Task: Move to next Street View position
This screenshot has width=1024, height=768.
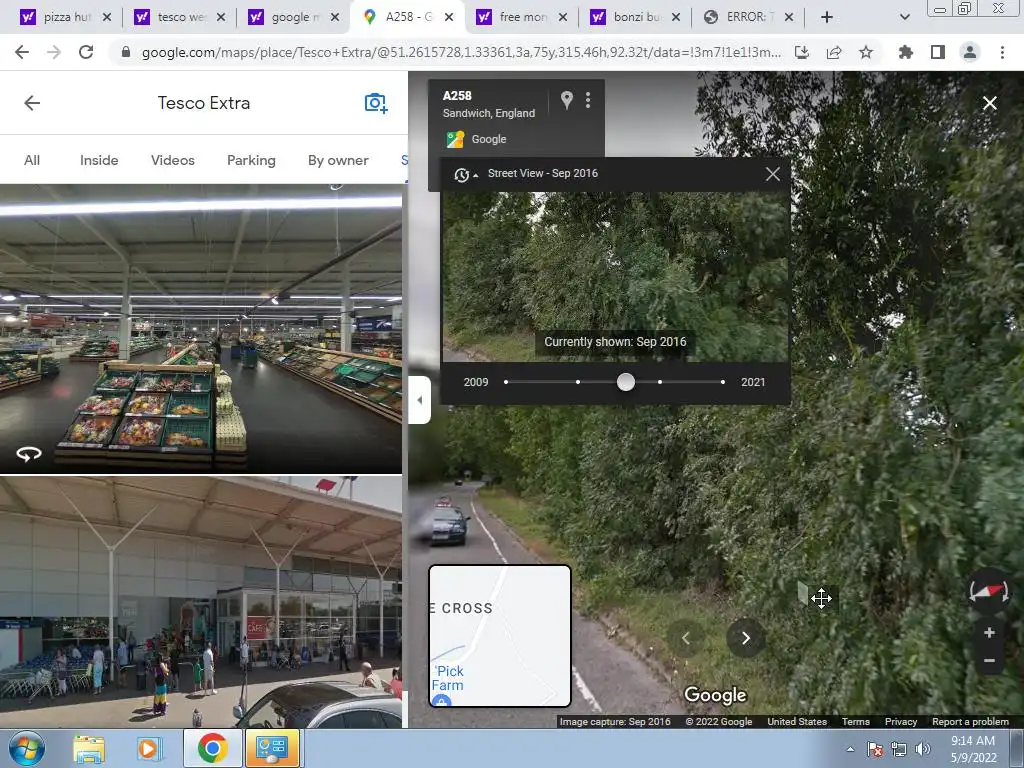Action: 745,638
